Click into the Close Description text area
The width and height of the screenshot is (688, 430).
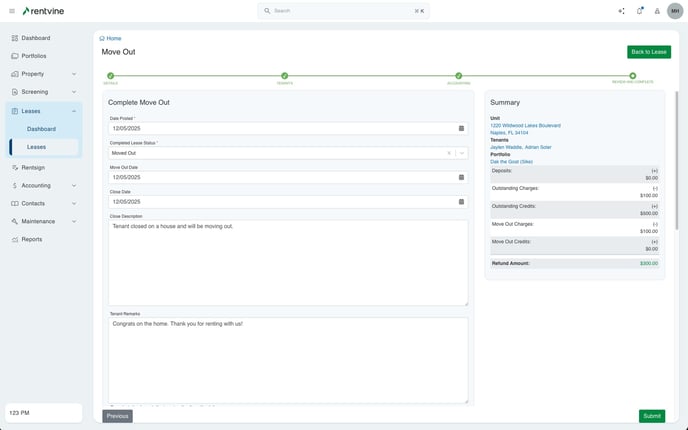[288, 262]
